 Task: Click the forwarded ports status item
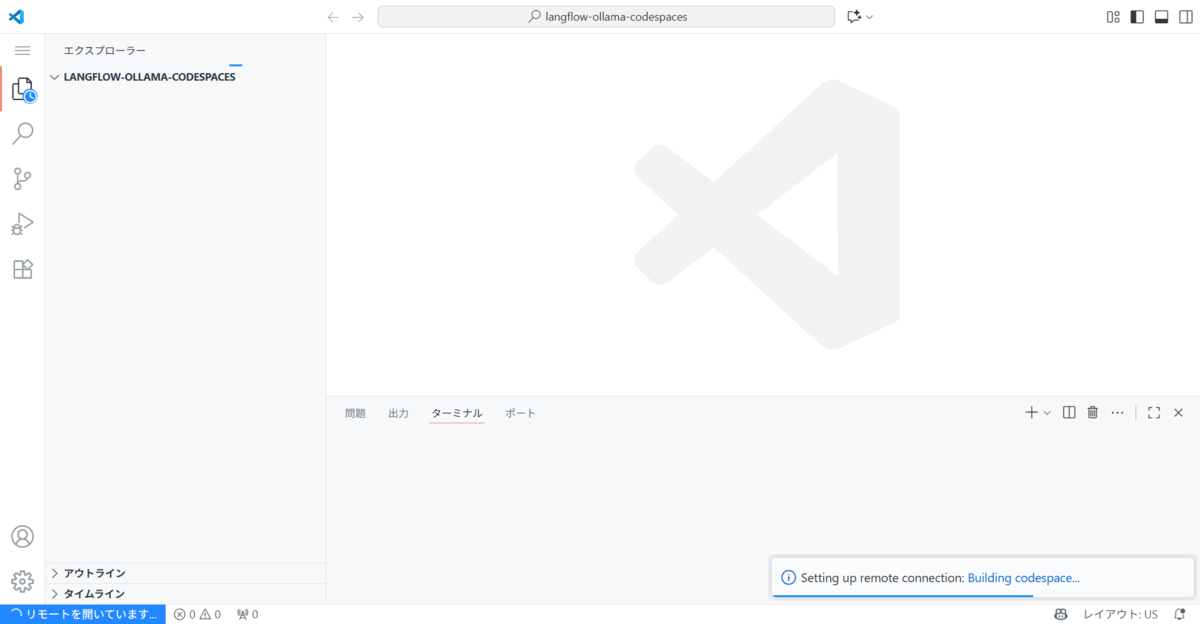247,614
